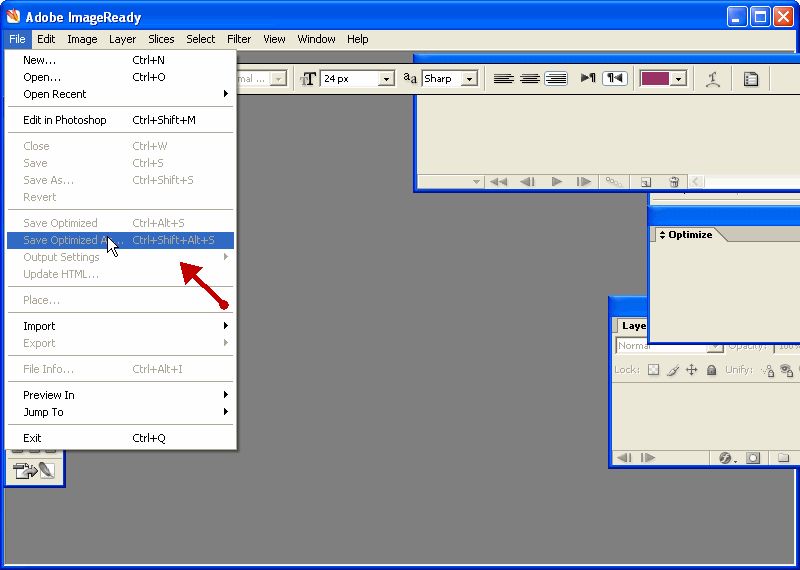
Task: Click next frame arrow in Layers palette
Action: click(647, 458)
